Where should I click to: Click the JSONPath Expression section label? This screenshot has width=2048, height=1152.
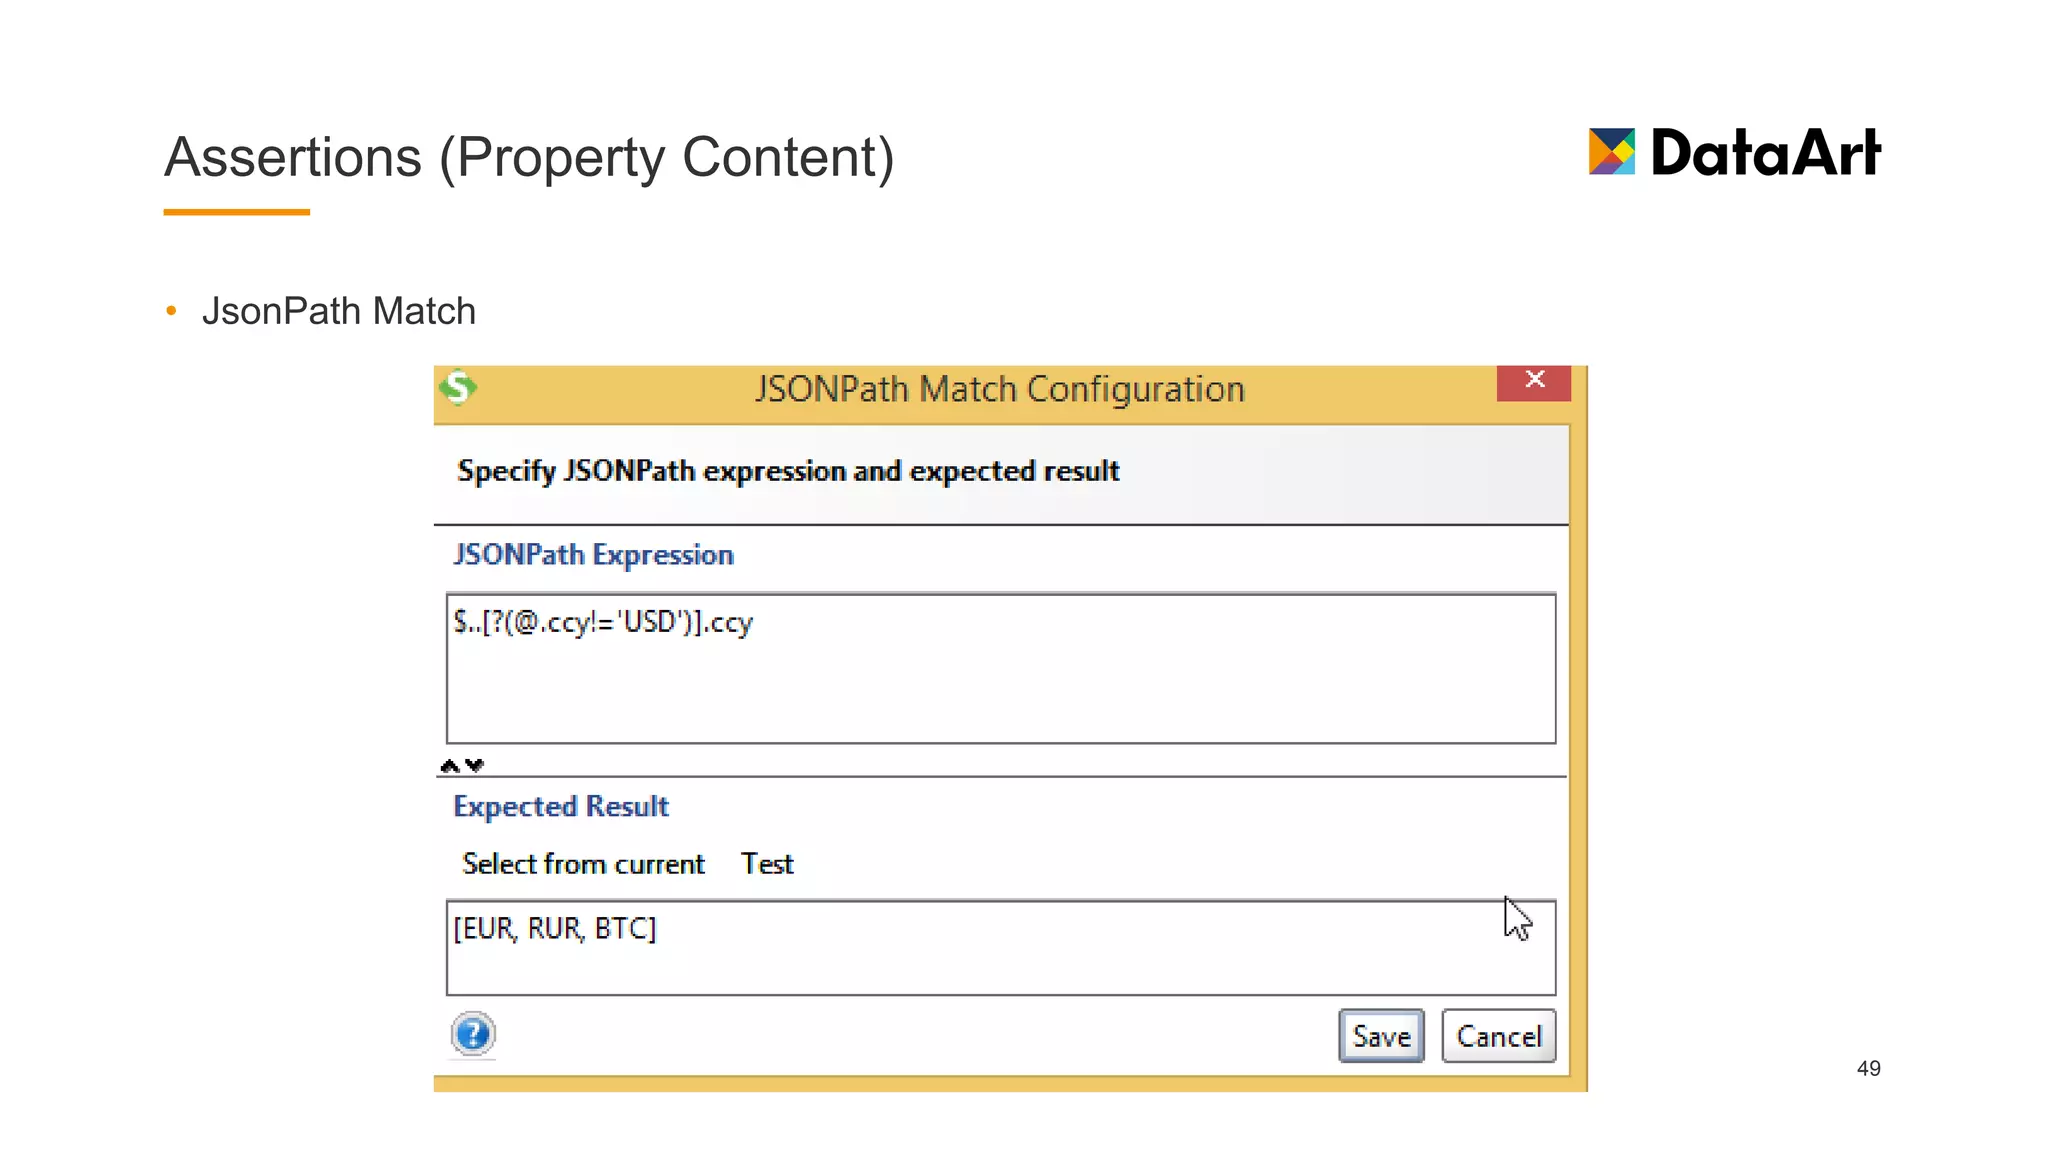click(593, 555)
